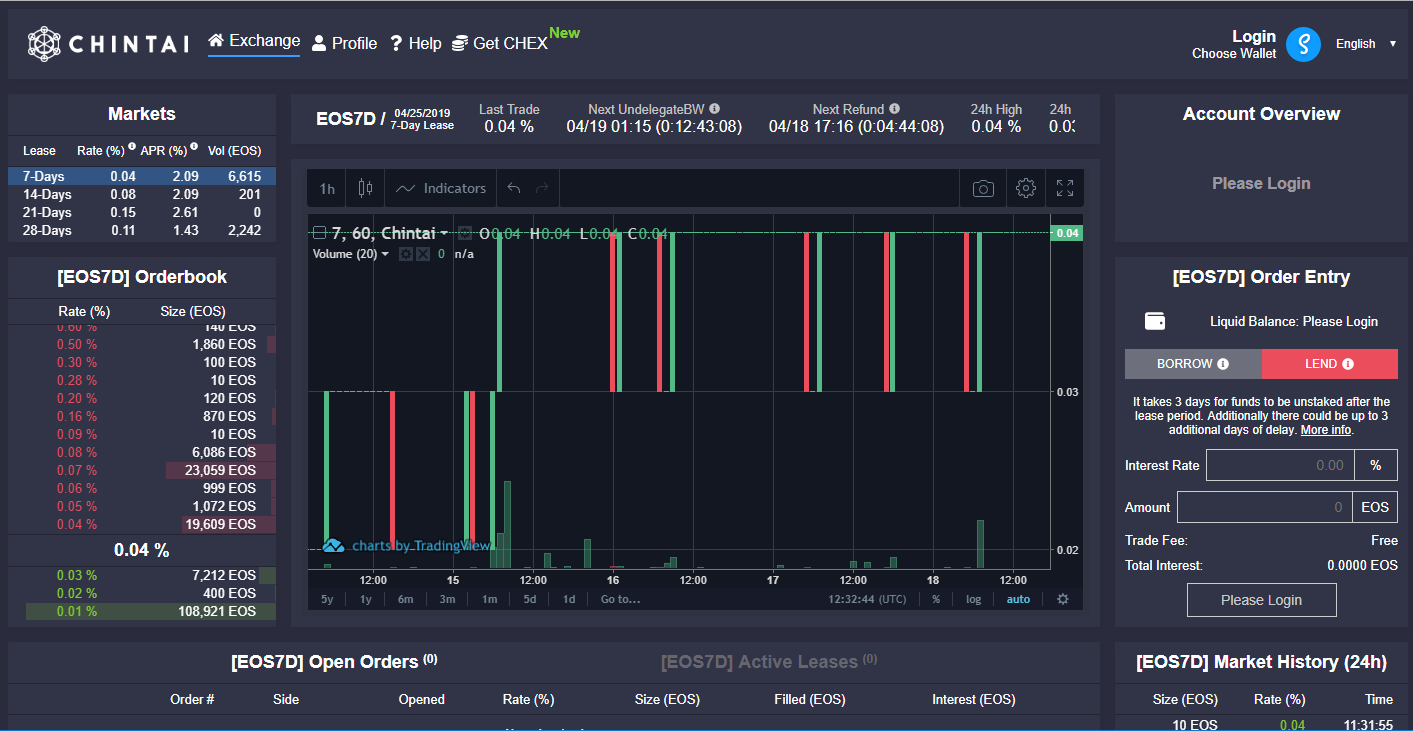Undo the last chart action

click(x=514, y=188)
